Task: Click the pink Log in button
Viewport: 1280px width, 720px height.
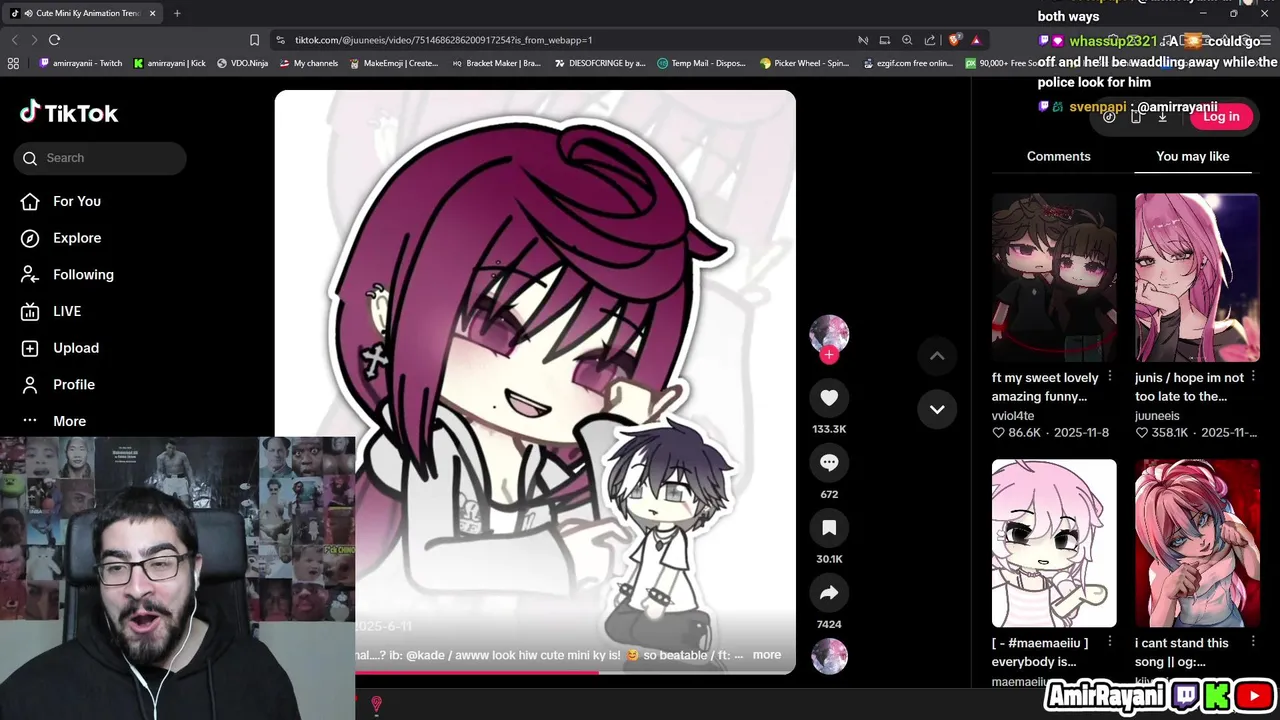Action: coord(1221,116)
